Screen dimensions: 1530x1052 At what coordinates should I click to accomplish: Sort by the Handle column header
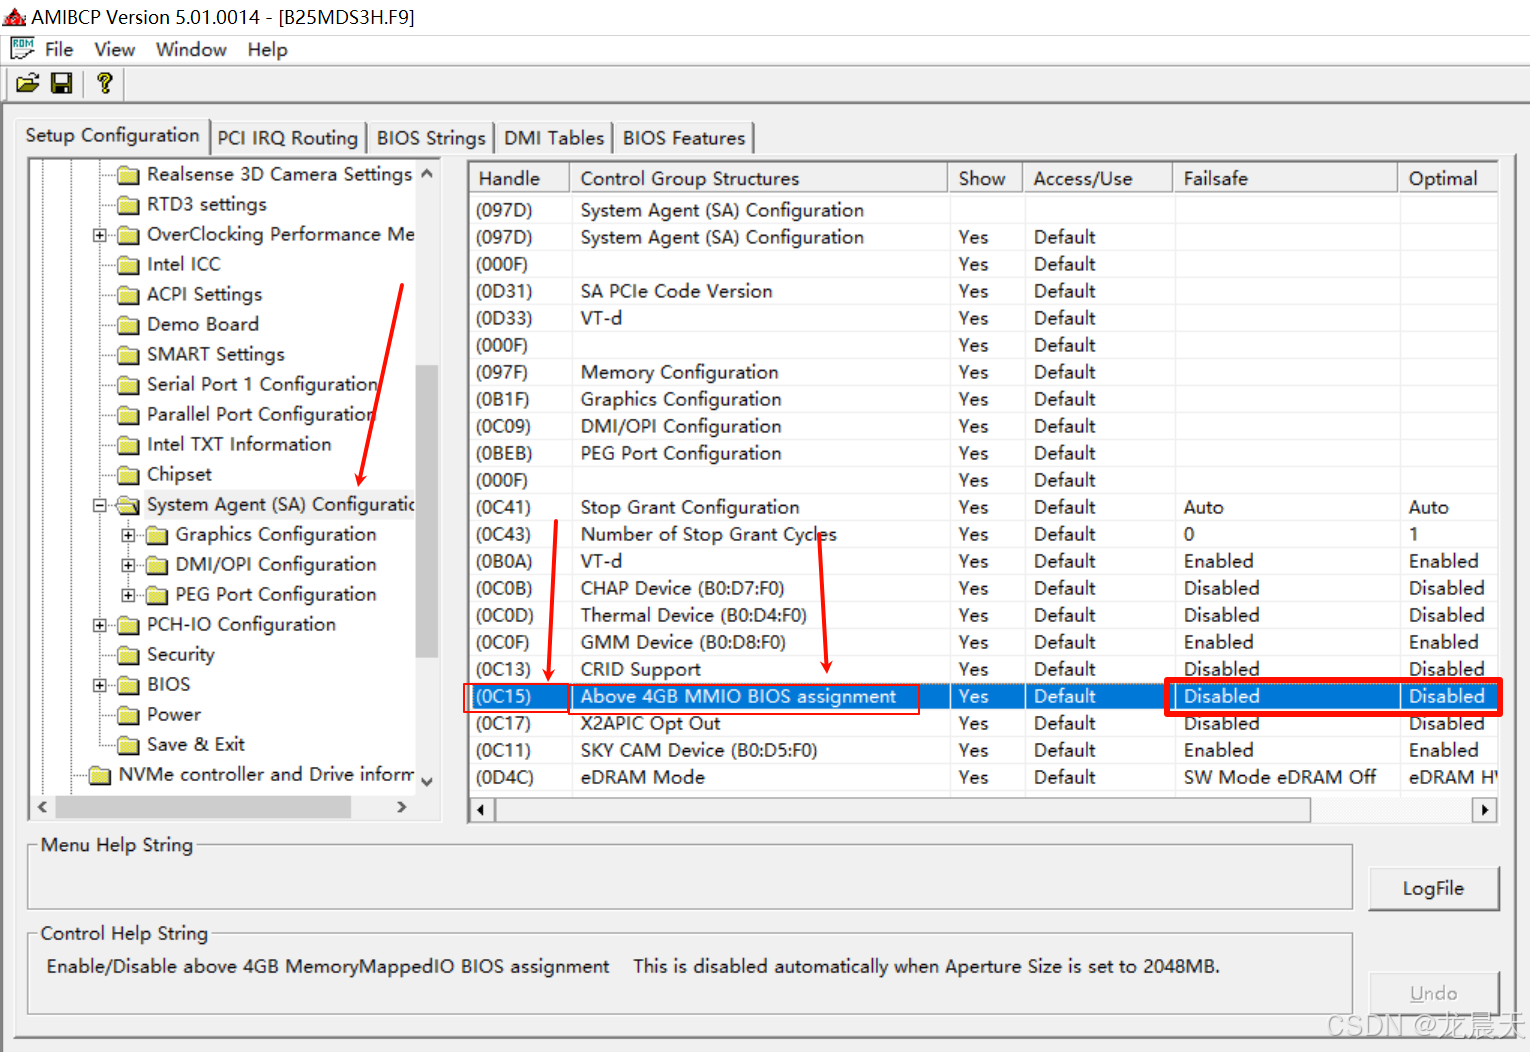pos(519,178)
